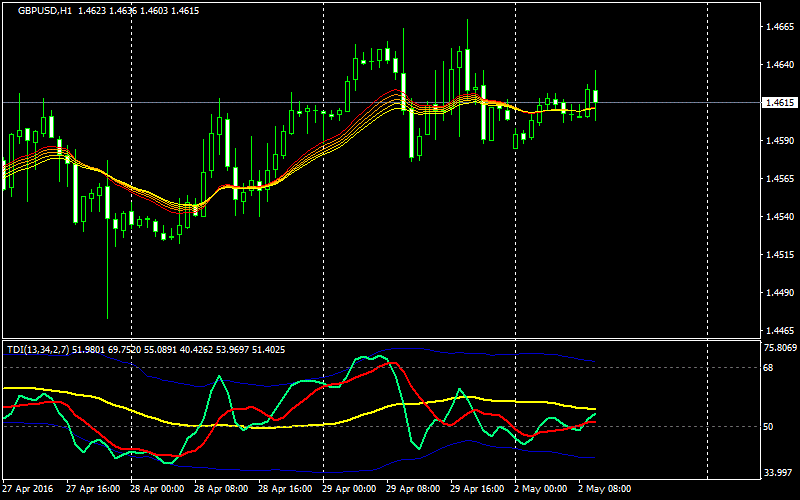
Task: Click the 28 Apr 00:00 time label
Action: coord(158,489)
